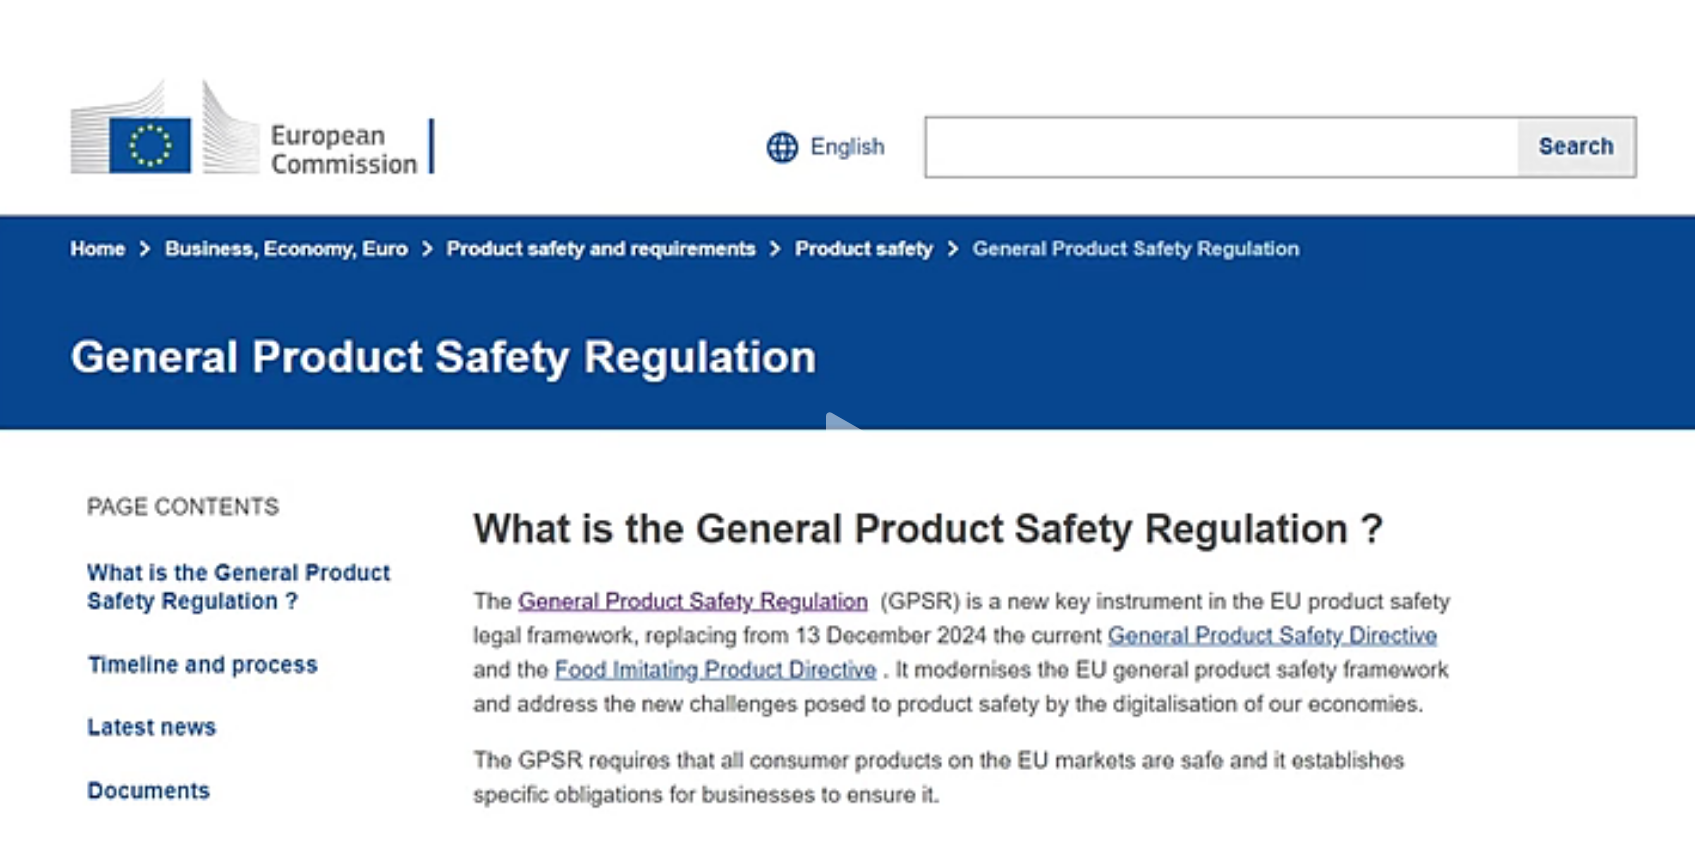Screen dimensions: 1695x841
Task: Open the English language selector
Action: click(826, 147)
